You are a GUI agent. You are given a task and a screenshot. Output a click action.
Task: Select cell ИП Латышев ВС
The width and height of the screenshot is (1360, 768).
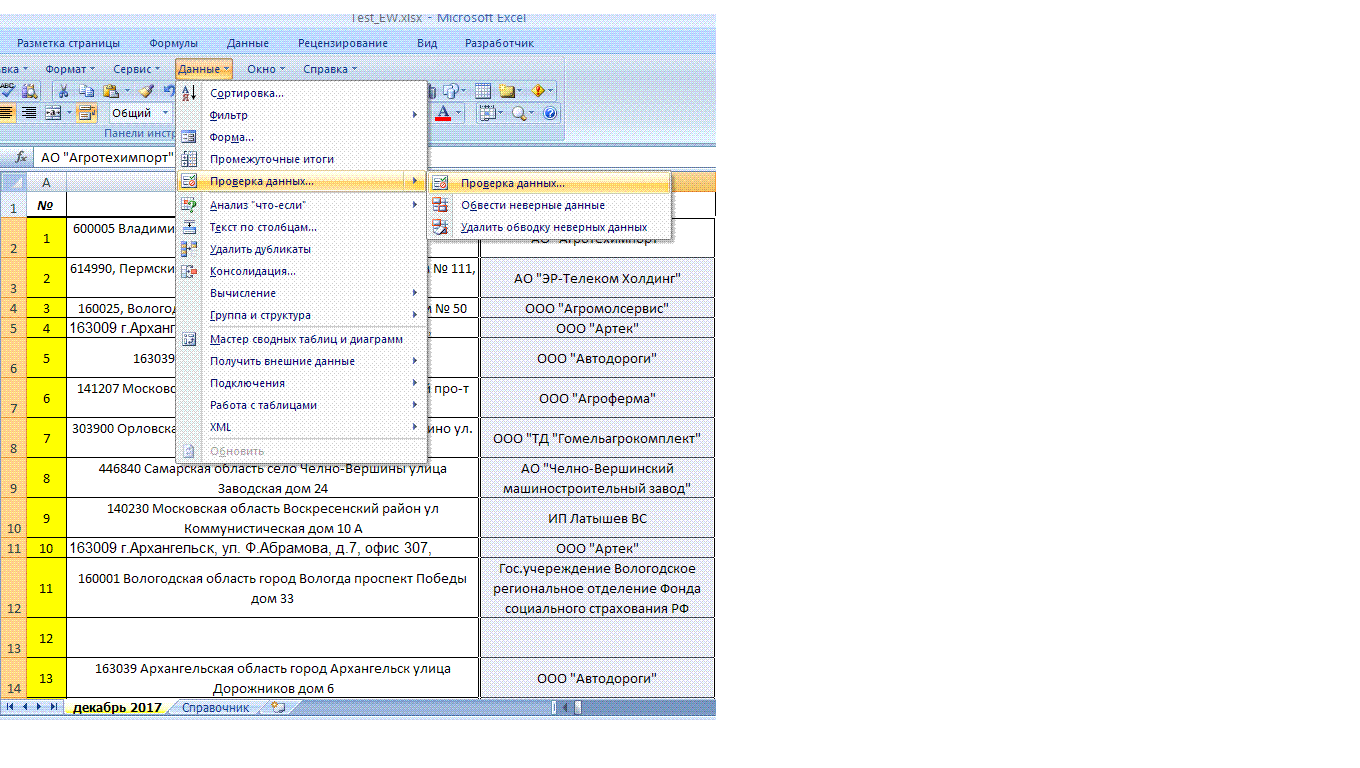[x=597, y=518]
